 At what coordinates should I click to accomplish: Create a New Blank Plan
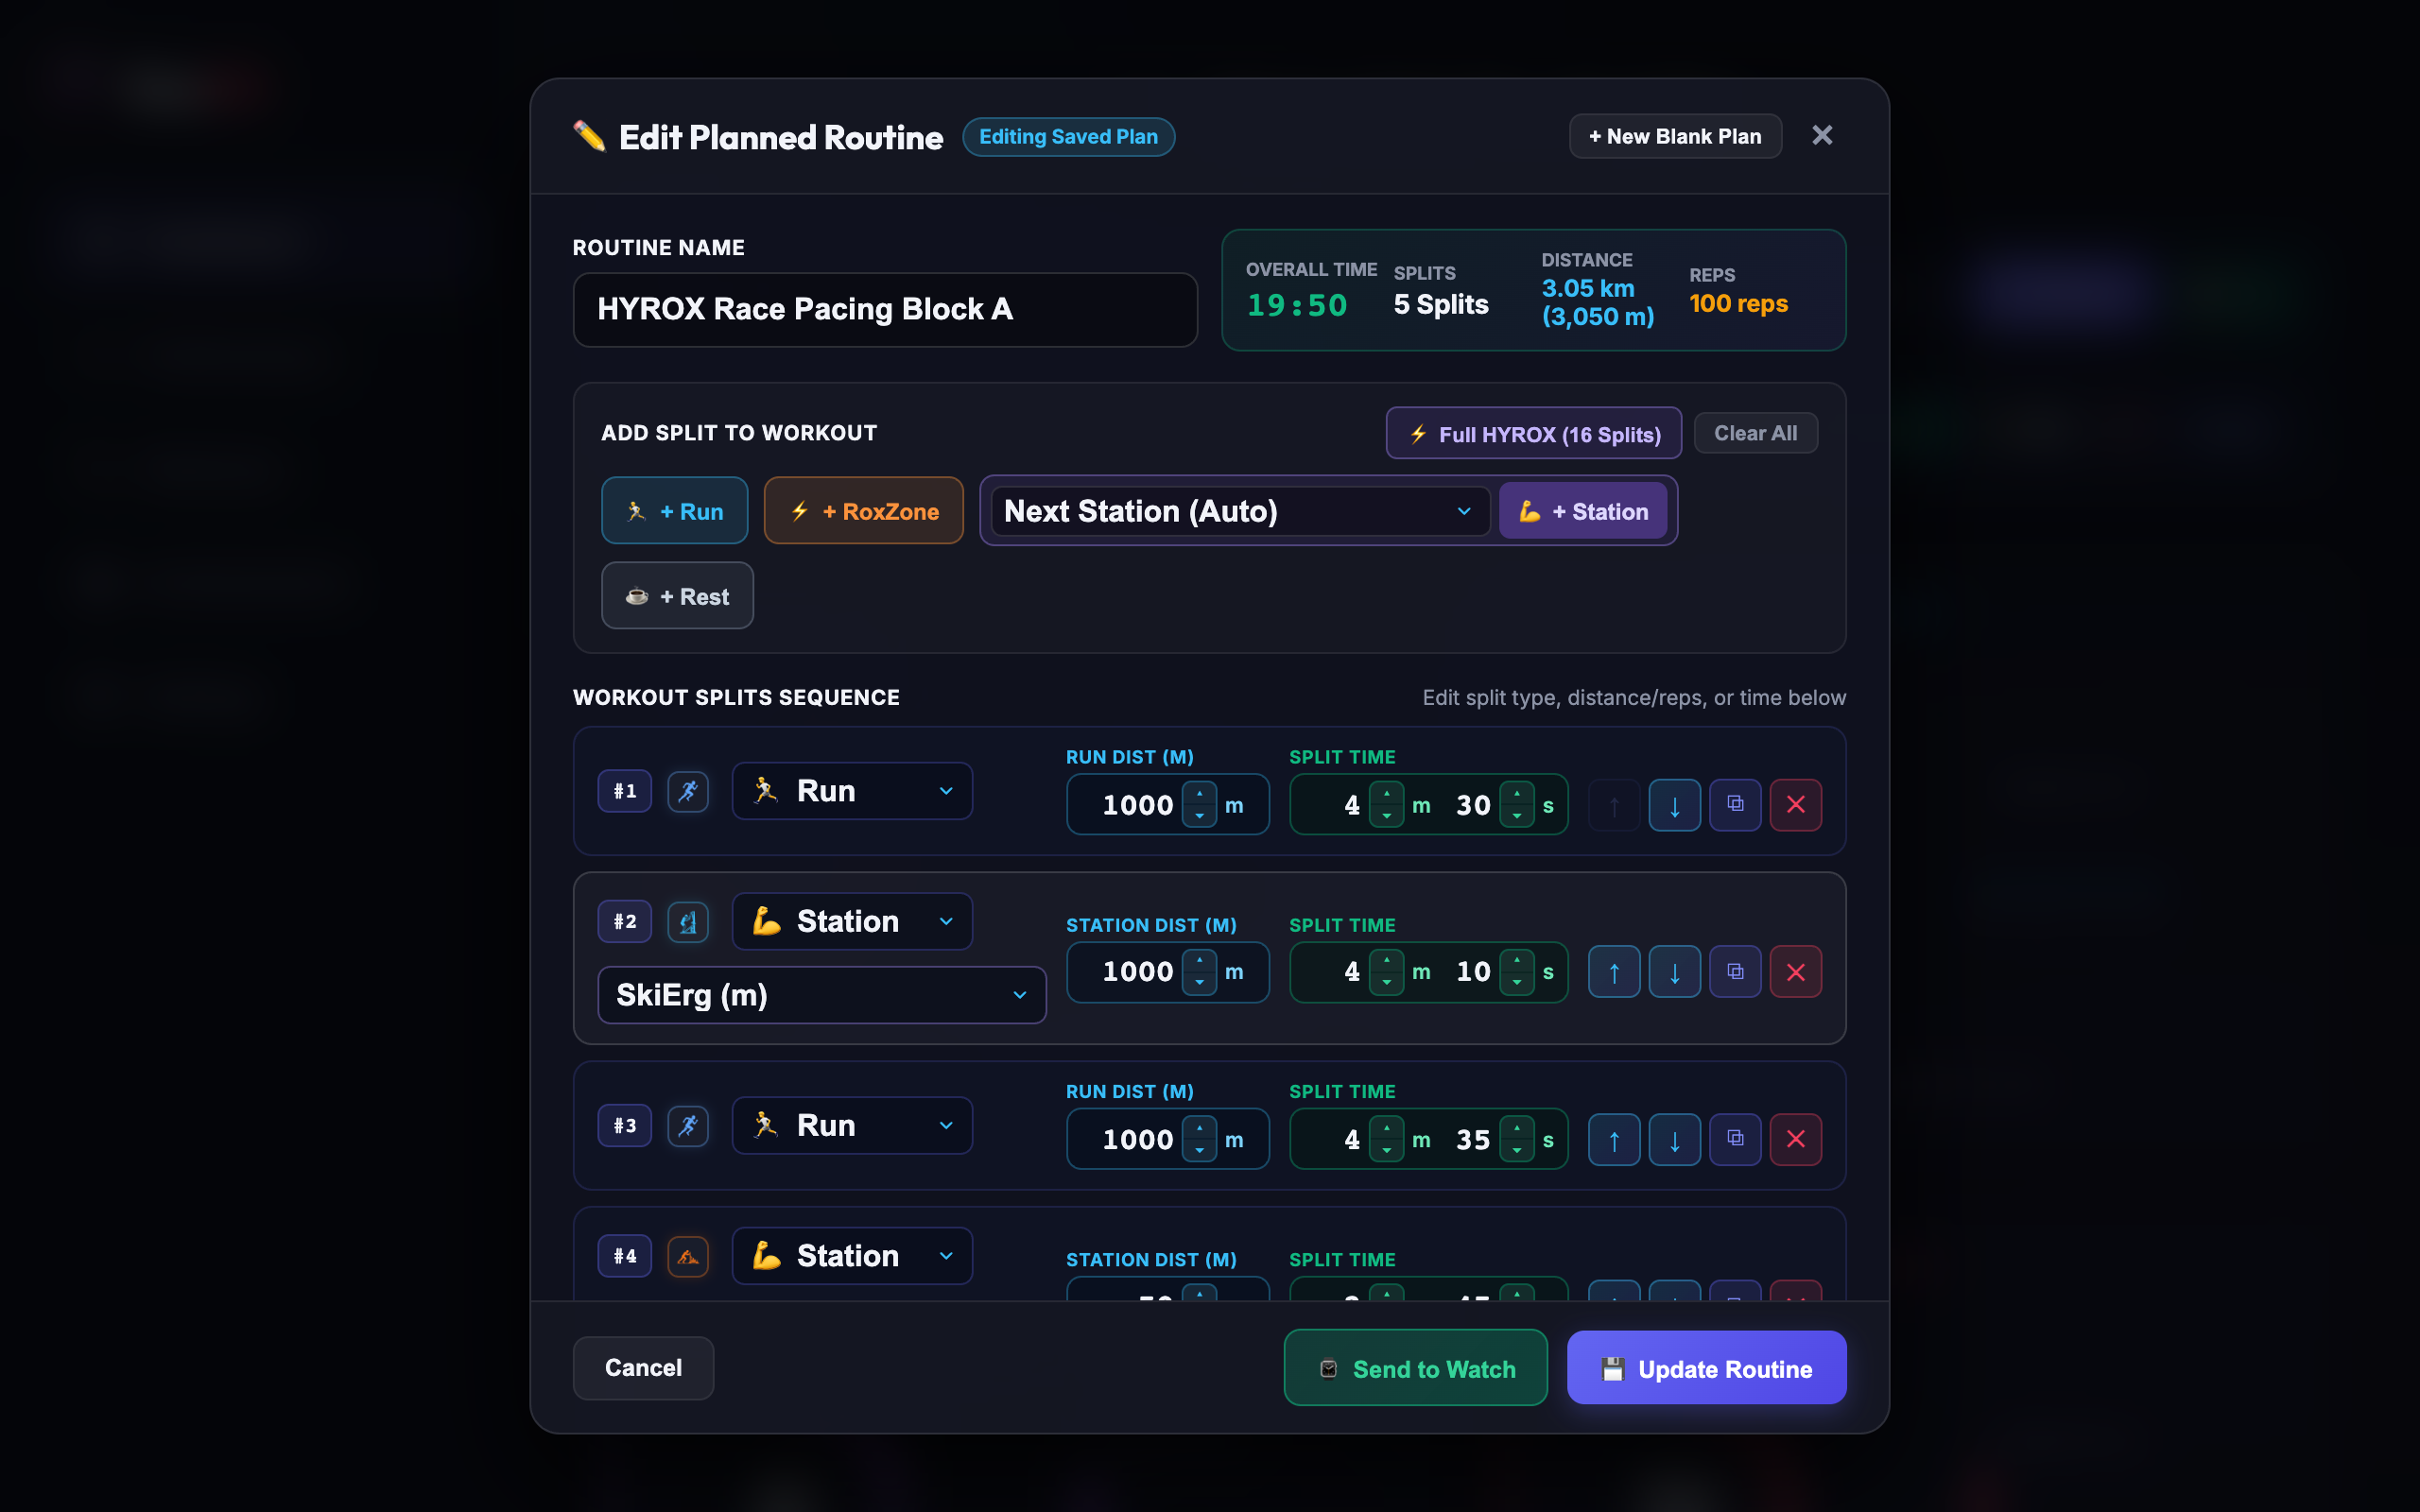1675,136
